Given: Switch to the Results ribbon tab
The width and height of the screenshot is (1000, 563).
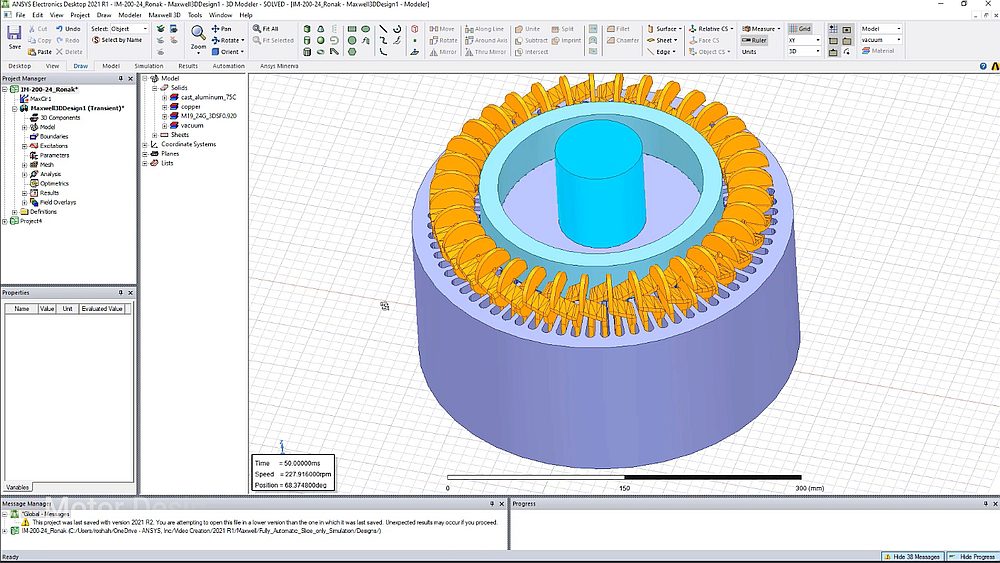Looking at the screenshot, I should (x=188, y=66).
